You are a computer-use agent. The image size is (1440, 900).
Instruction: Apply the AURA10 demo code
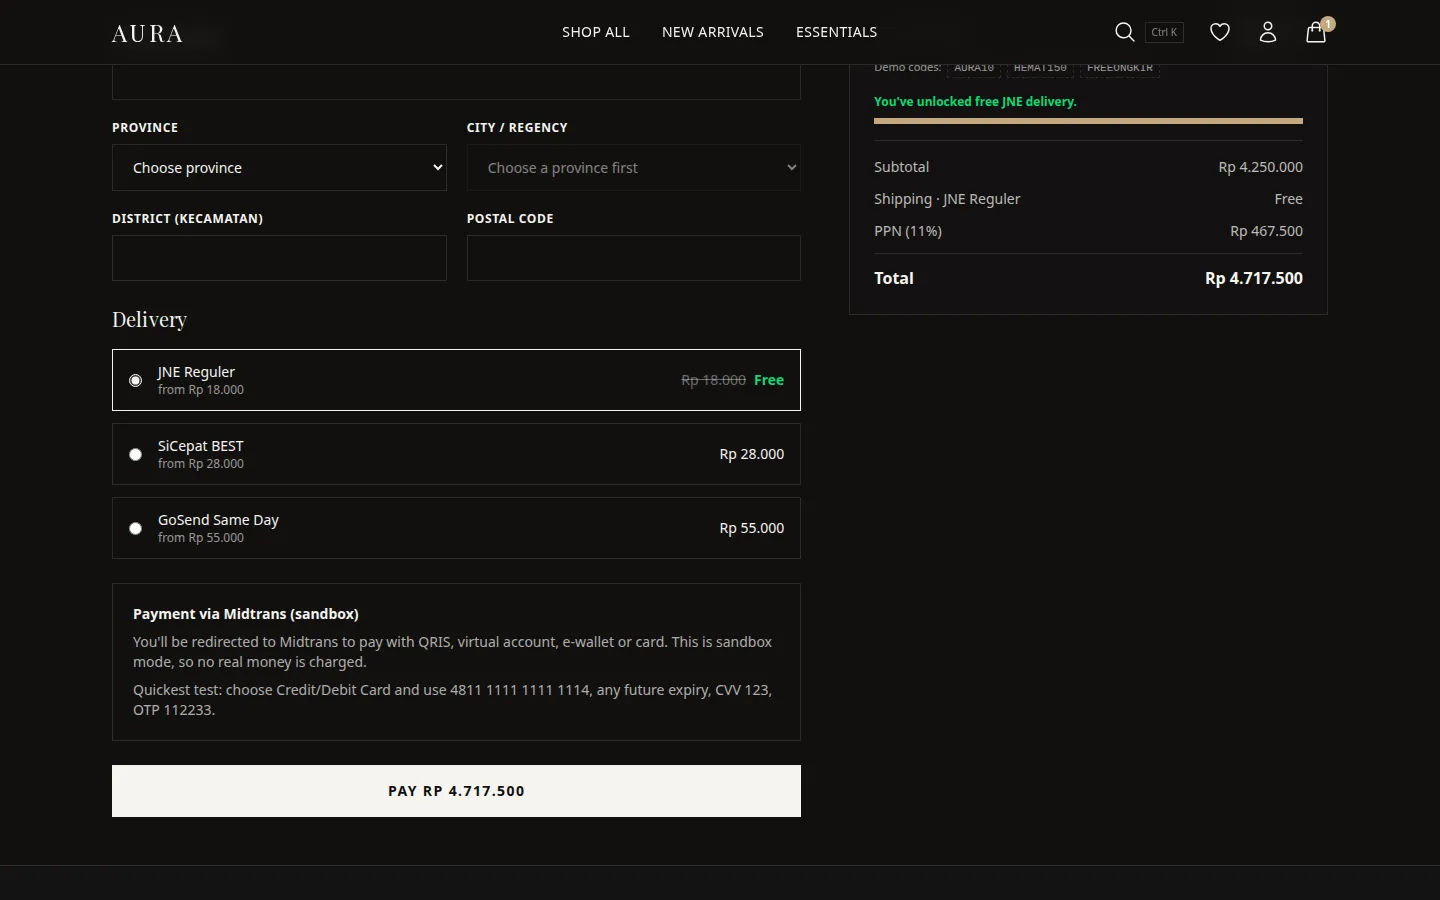tap(974, 68)
